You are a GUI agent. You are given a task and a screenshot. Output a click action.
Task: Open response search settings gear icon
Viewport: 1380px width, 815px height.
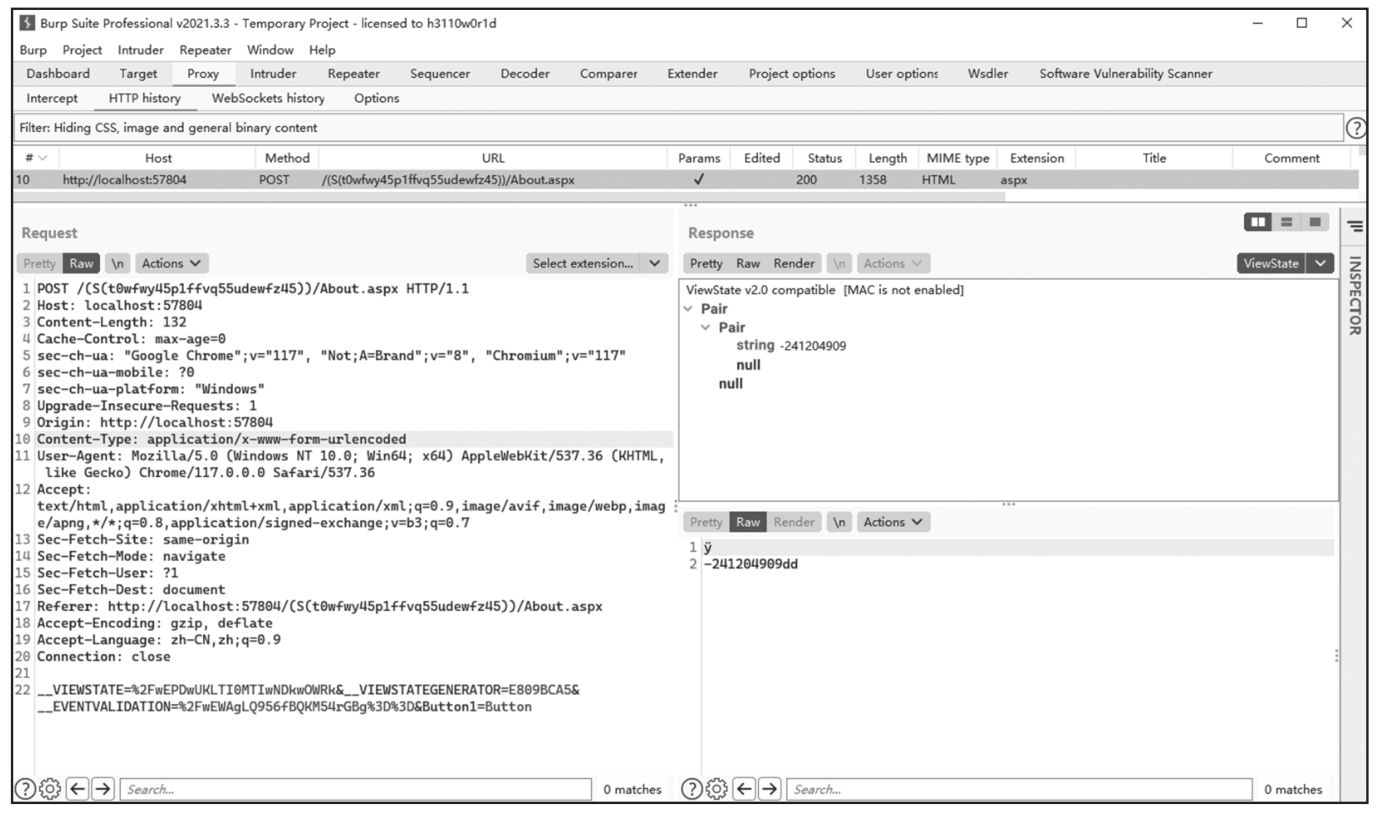point(716,789)
